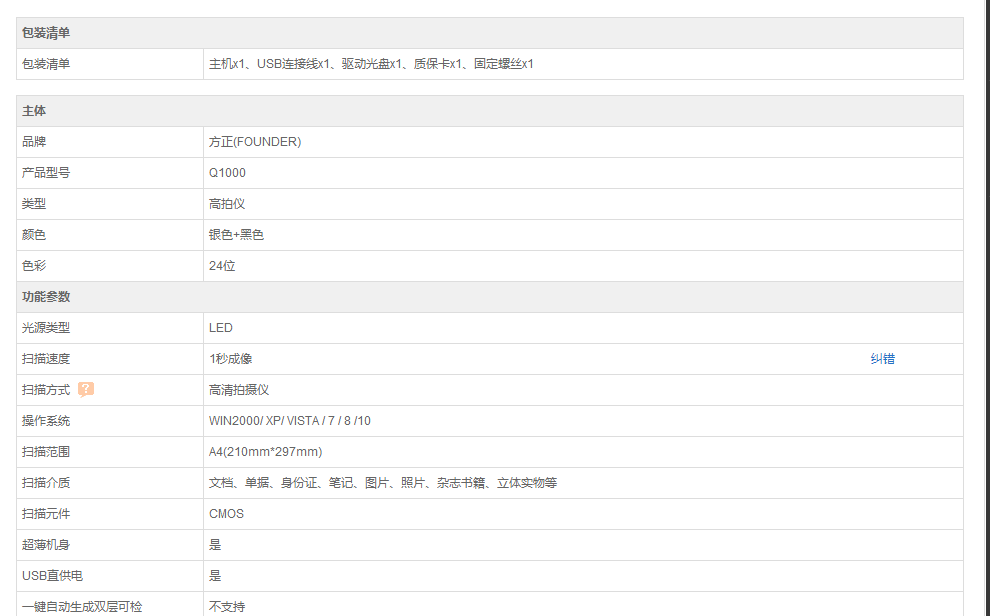Click the question mark icon beside 扫描方式
The image size is (990, 616).
[86, 389]
